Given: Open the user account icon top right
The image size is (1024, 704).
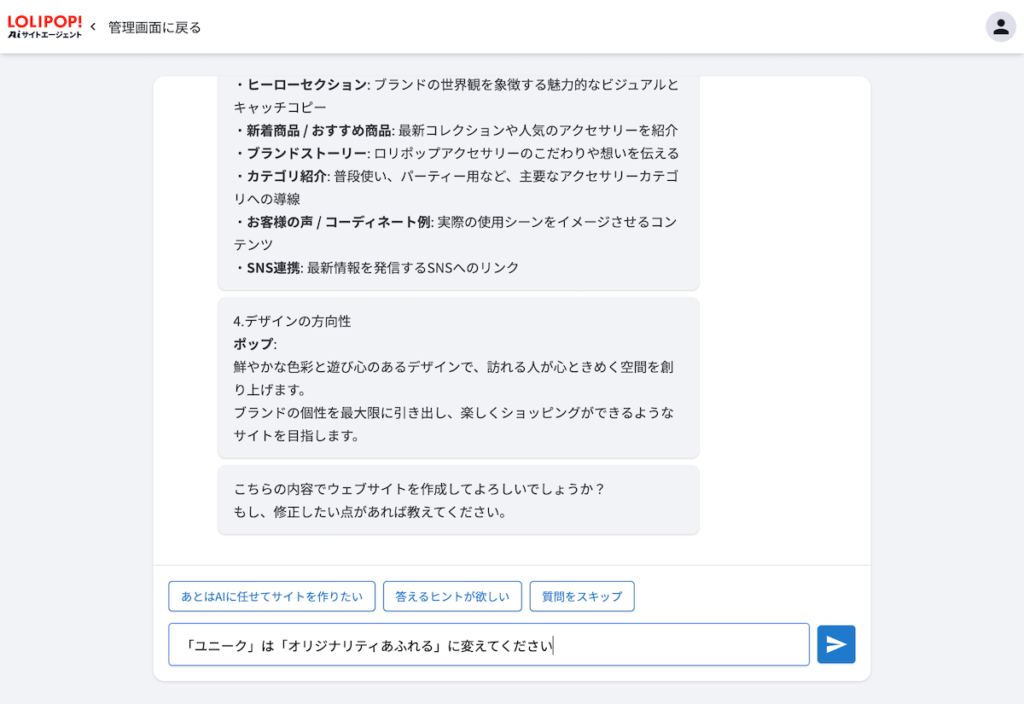Looking at the screenshot, I should tap(1001, 27).
